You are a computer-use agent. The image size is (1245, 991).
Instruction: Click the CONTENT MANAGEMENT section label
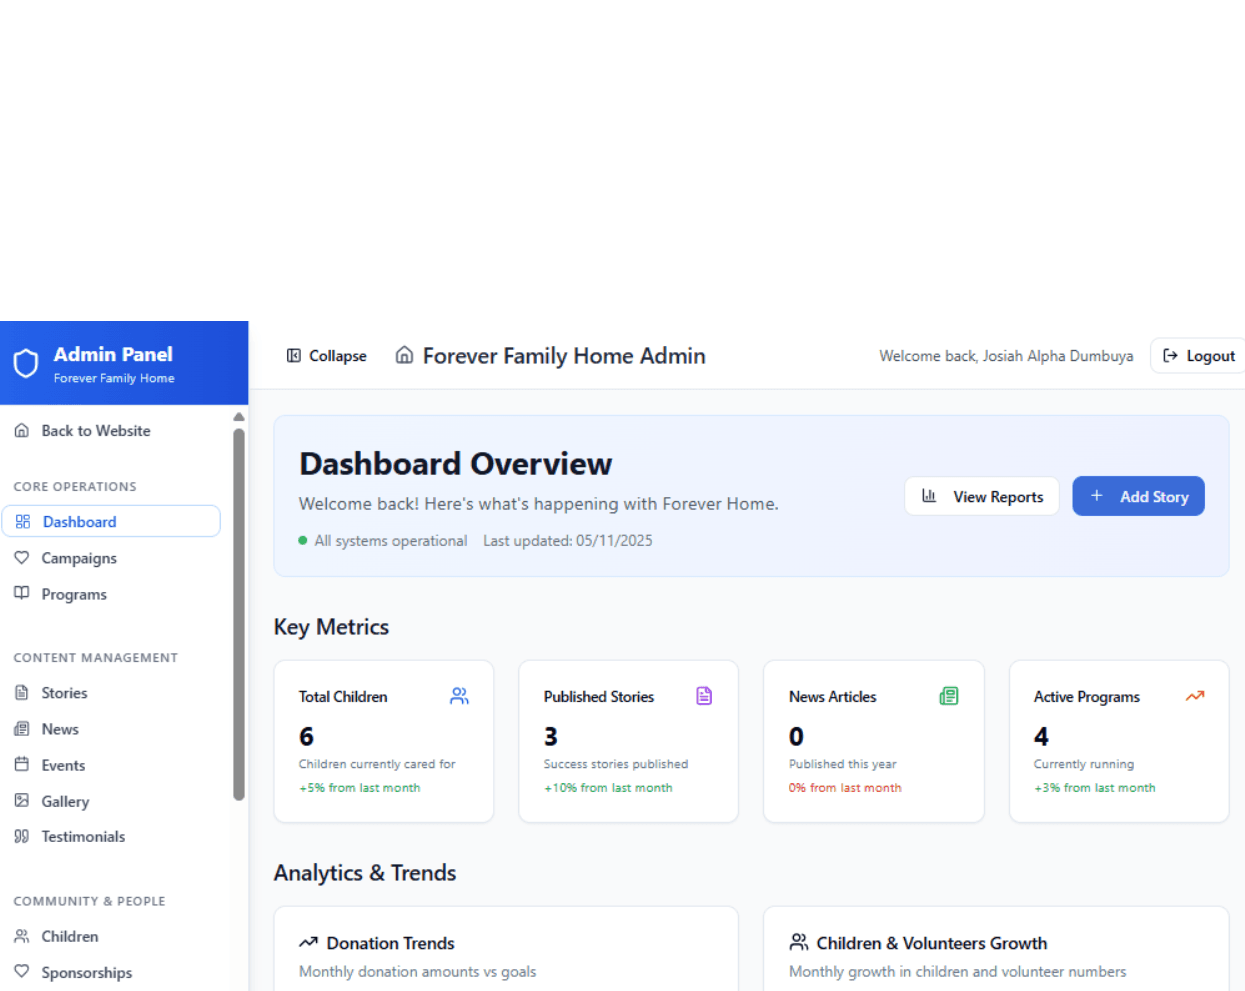pyautogui.click(x=95, y=657)
